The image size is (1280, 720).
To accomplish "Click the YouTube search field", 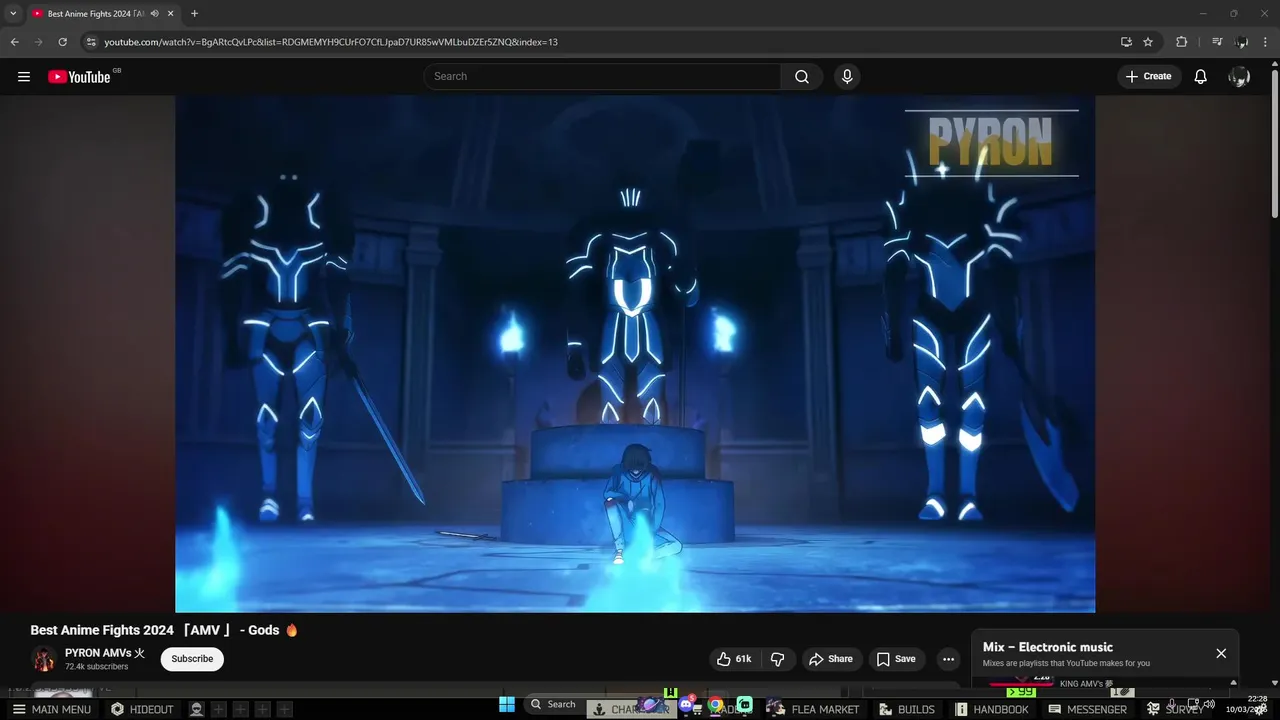I will coord(603,76).
